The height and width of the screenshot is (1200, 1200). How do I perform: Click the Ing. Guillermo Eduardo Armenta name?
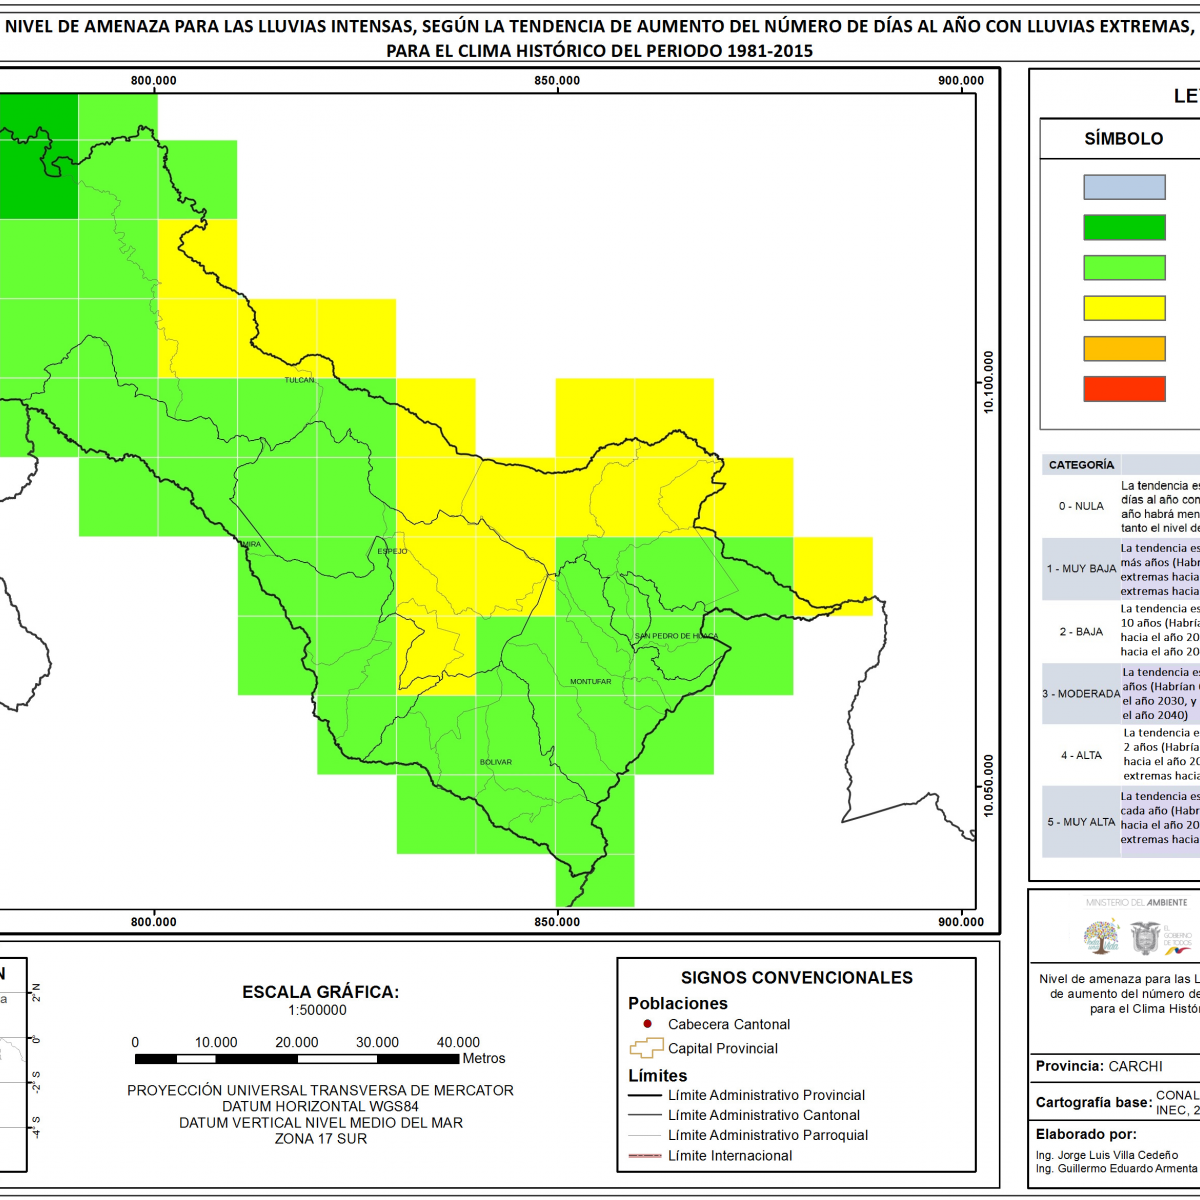(1117, 1168)
